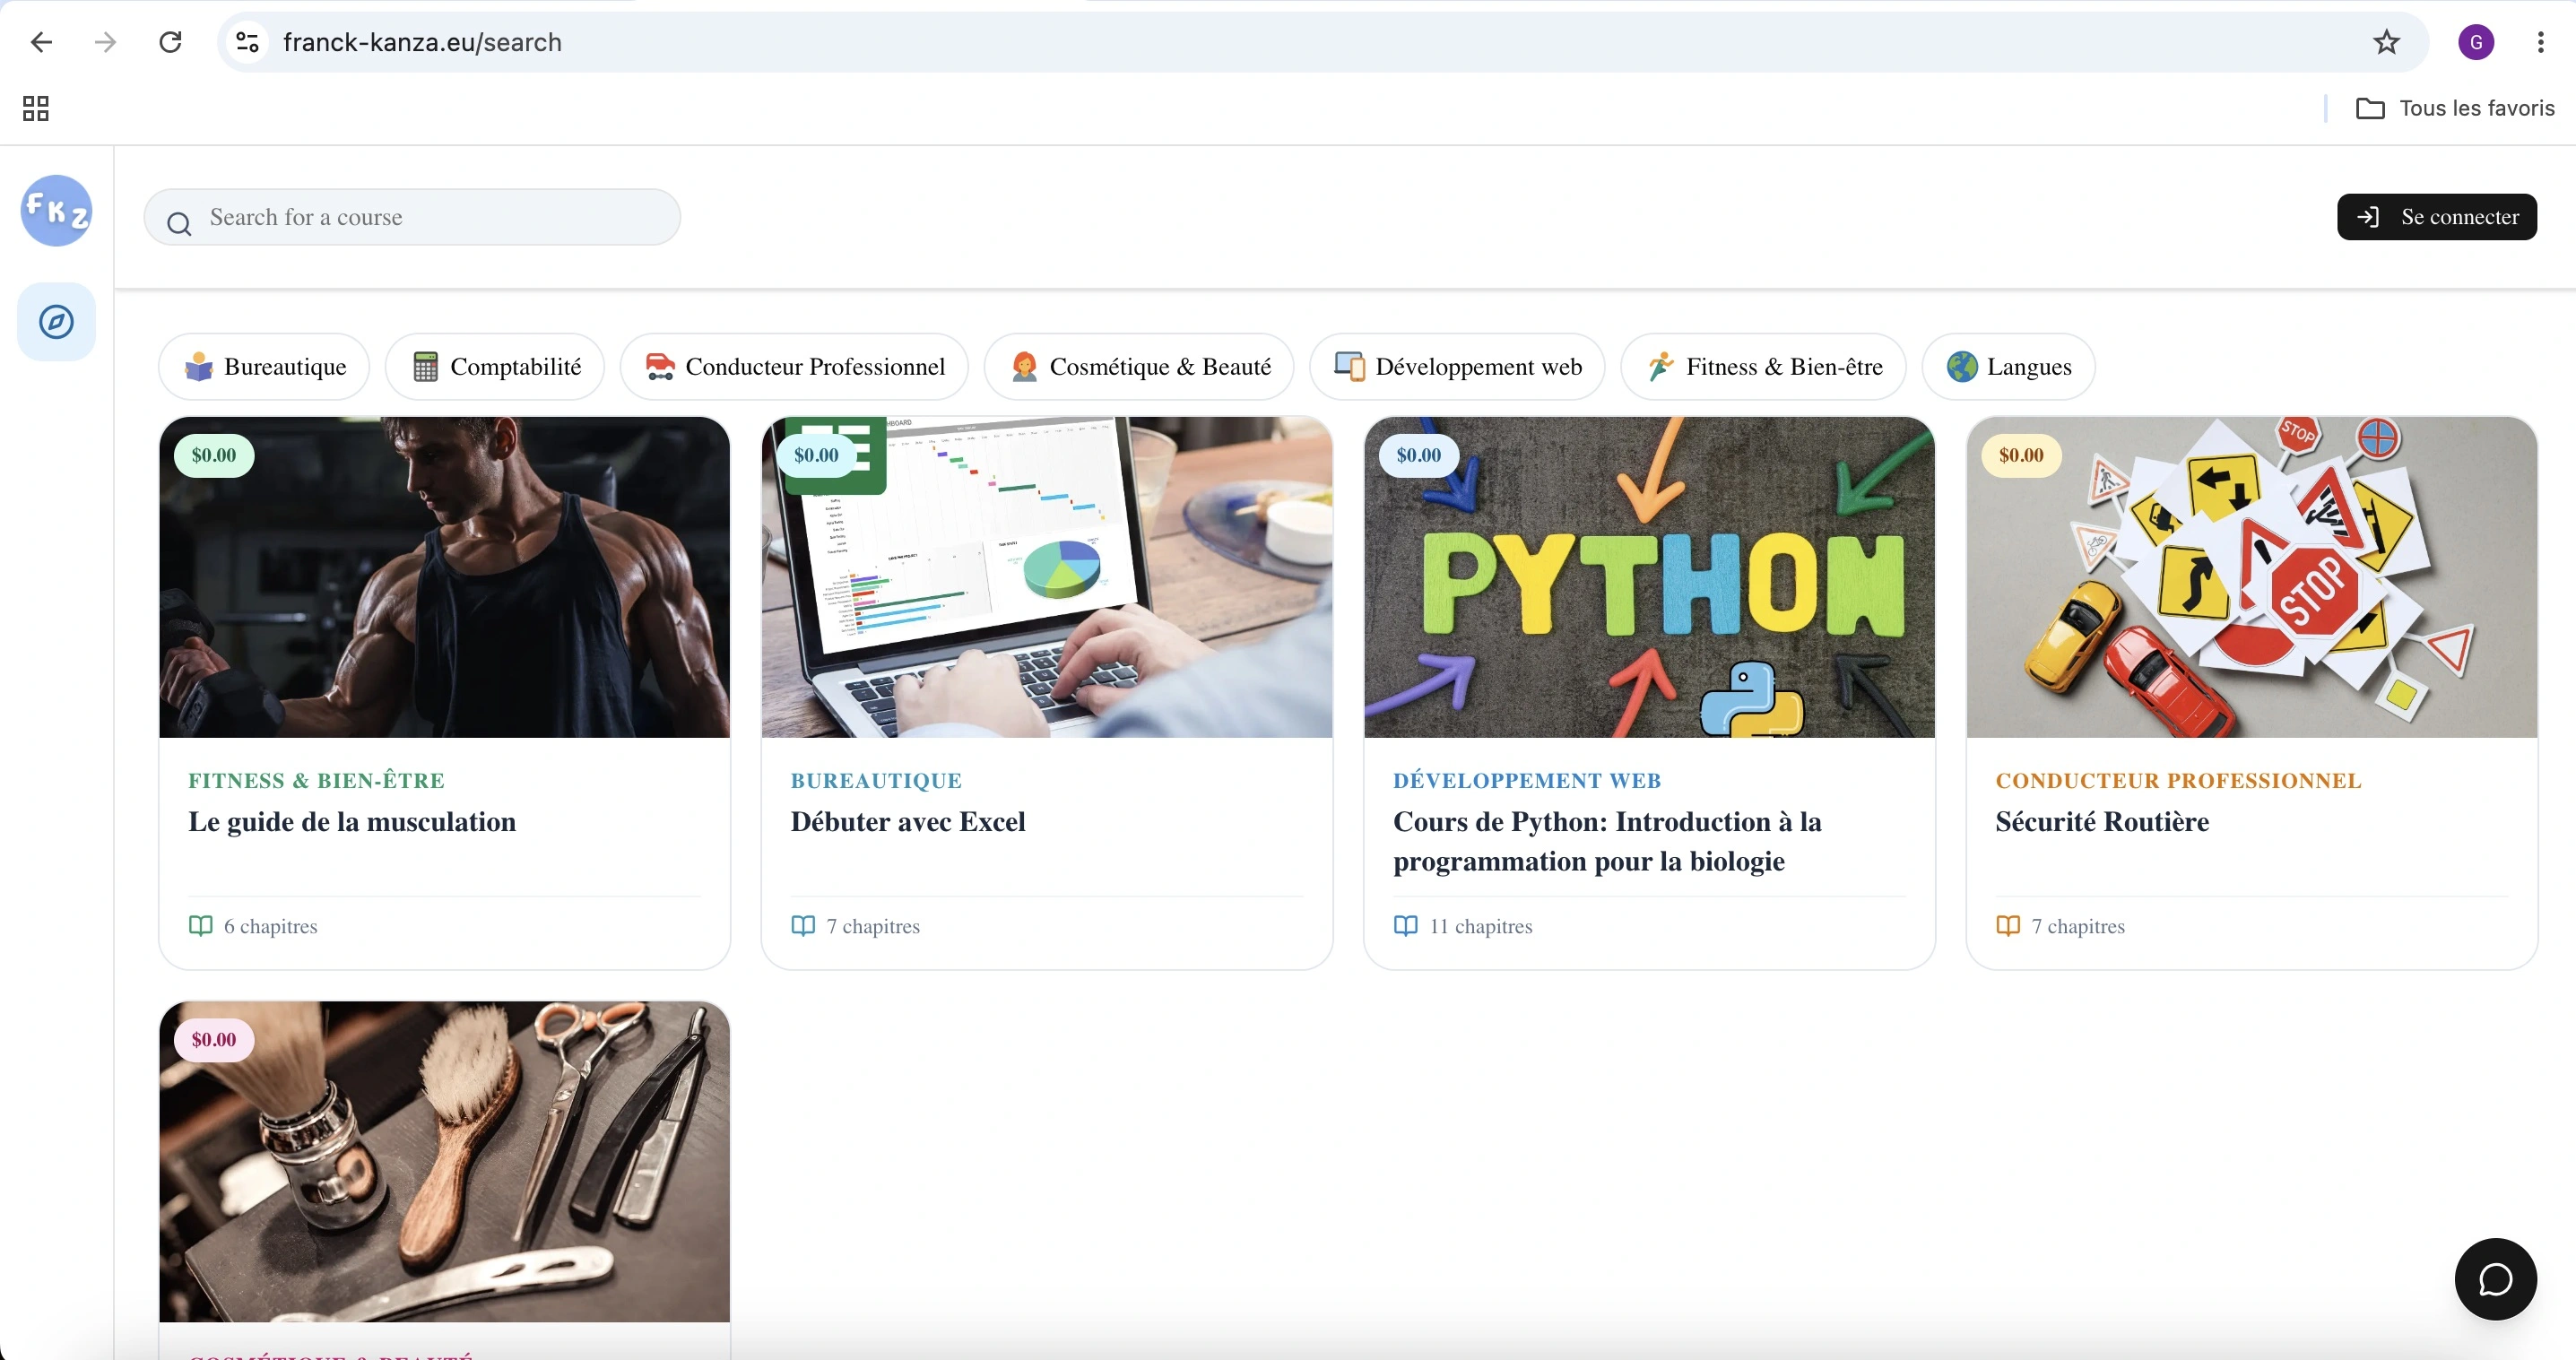Click the magnifier icon in search field
2576x1360 pixels.
click(x=179, y=223)
